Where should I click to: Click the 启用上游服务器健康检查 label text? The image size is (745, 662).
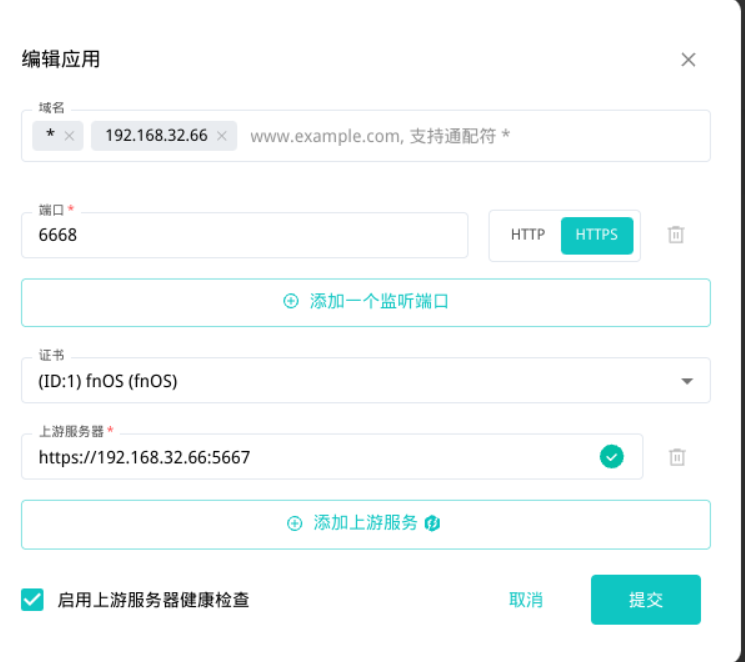point(153,600)
